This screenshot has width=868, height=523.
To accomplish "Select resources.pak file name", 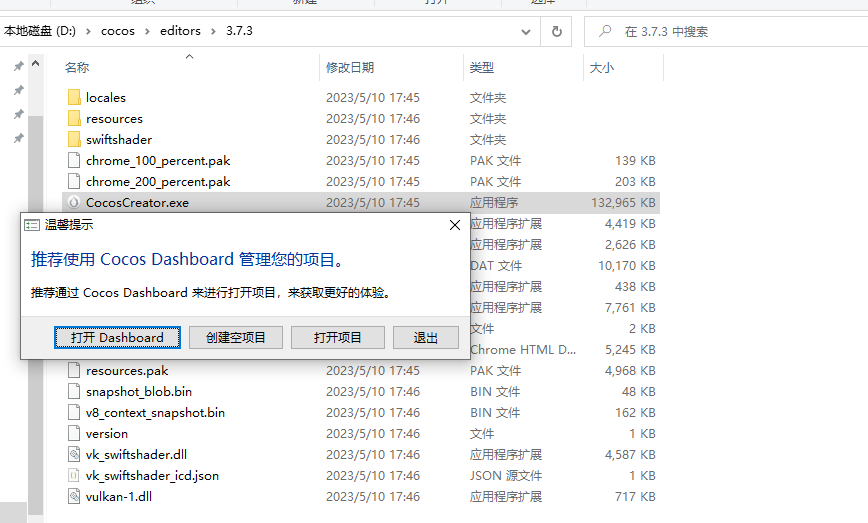I will 127,370.
